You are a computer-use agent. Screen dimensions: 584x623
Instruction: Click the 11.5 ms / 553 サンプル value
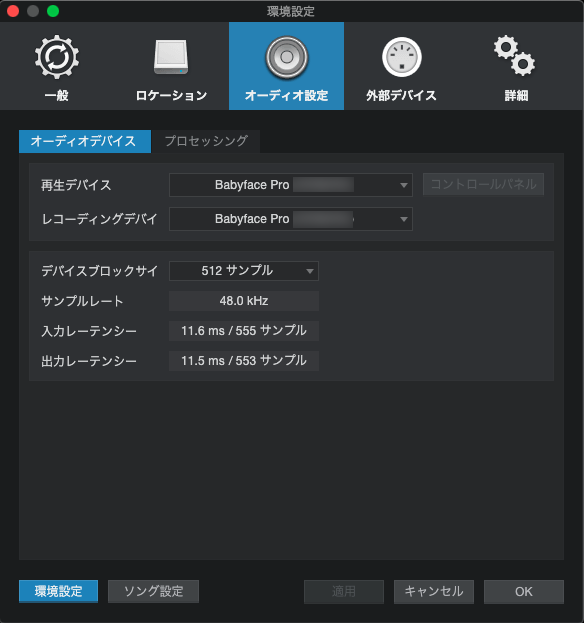(x=244, y=361)
